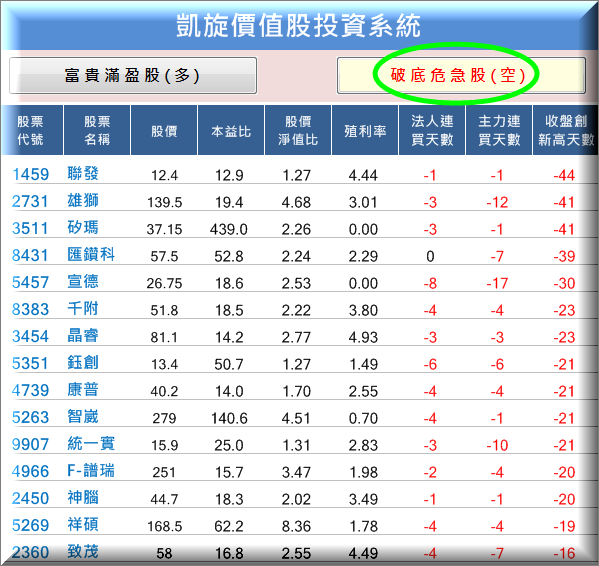Screen dimensions: 599x566
Task: Open stock name 雄獅
Action: (83, 201)
